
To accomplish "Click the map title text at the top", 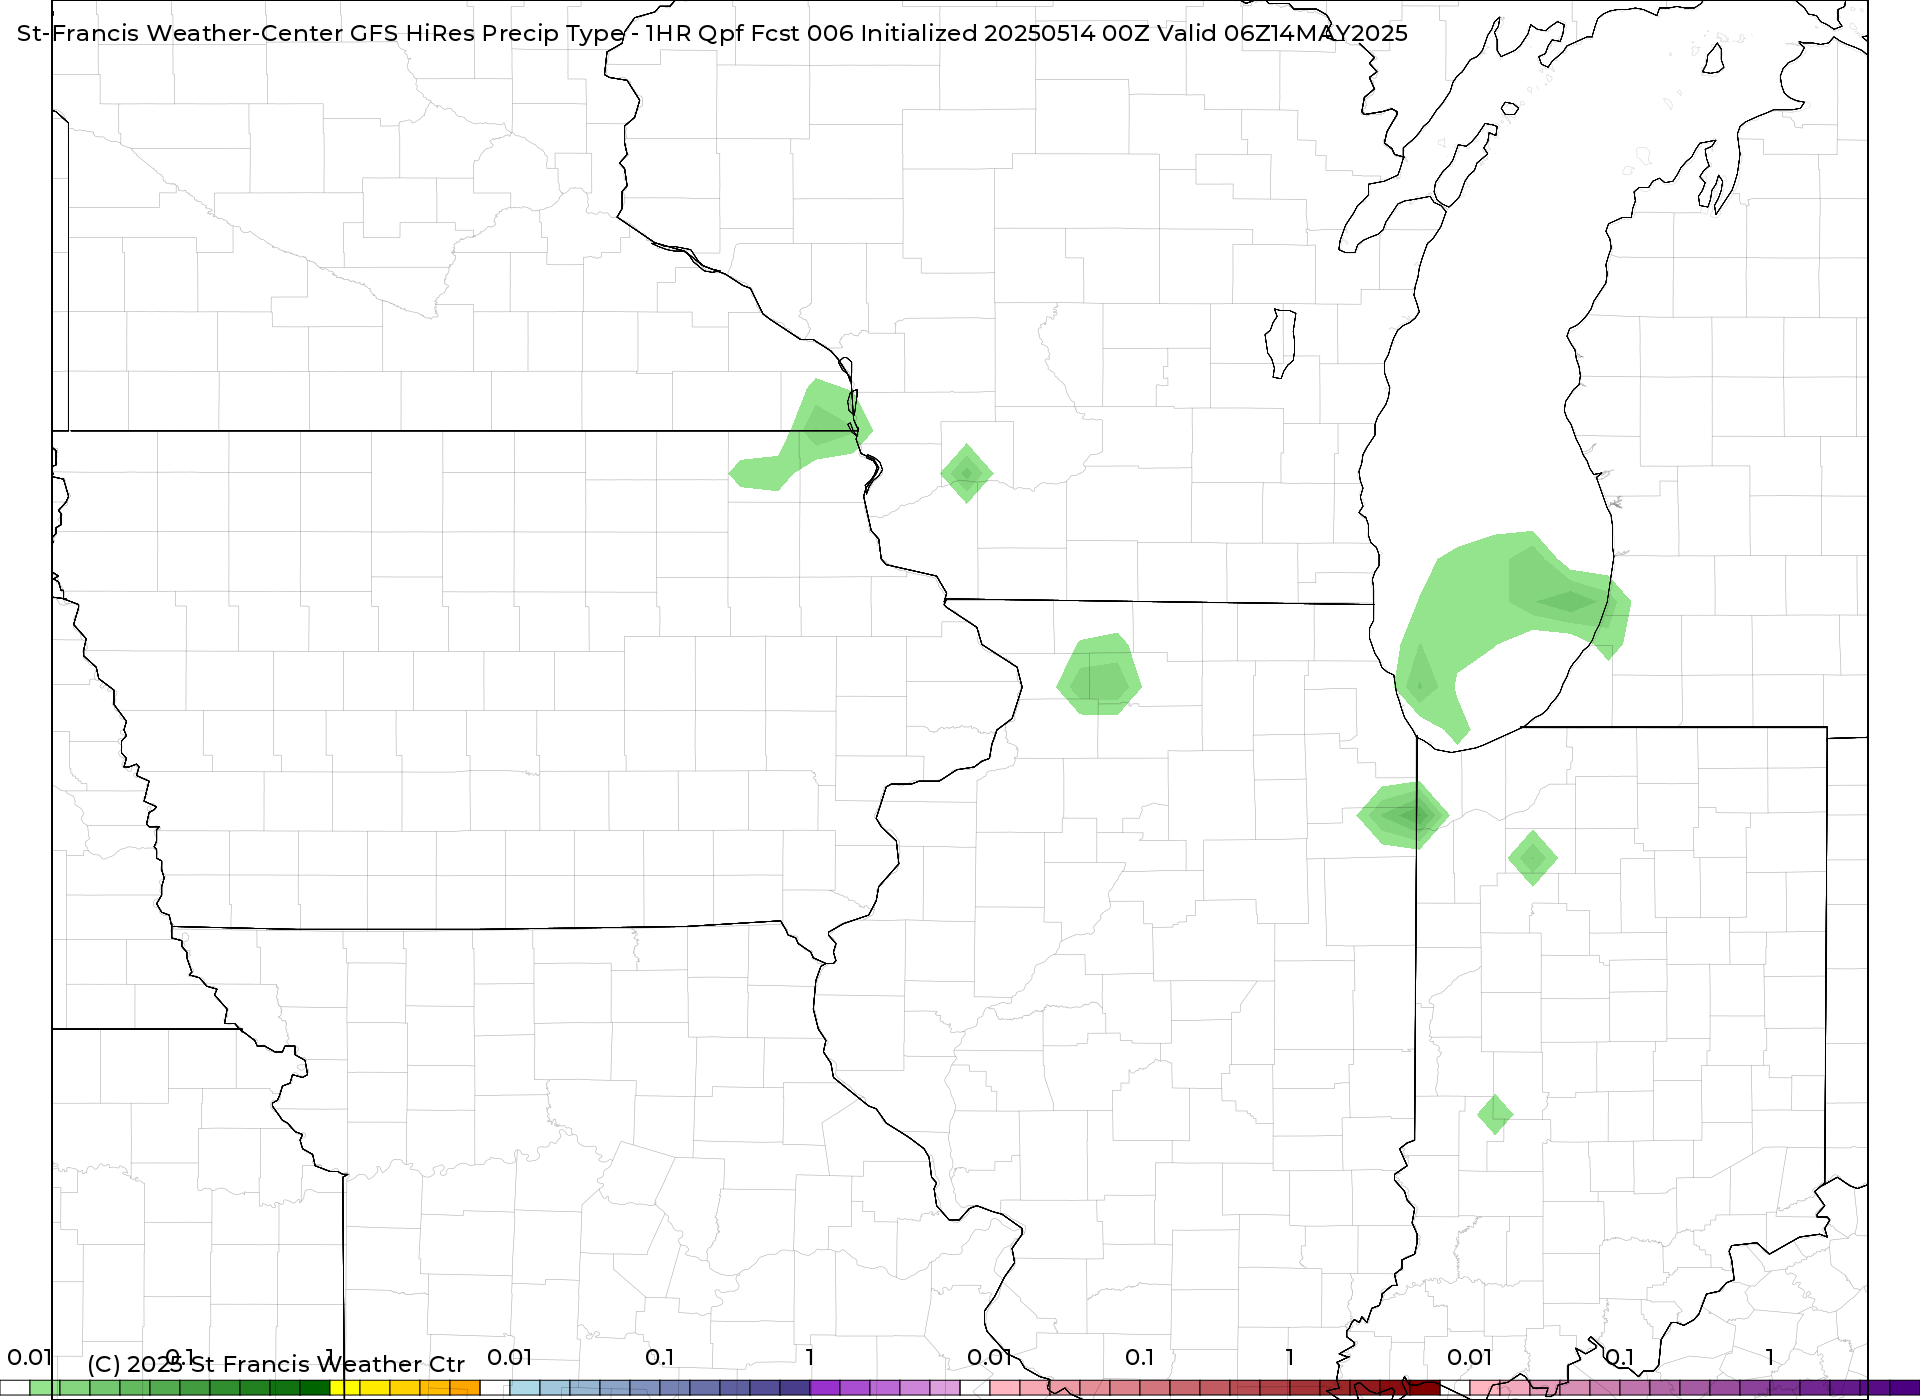I will pos(712,33).
